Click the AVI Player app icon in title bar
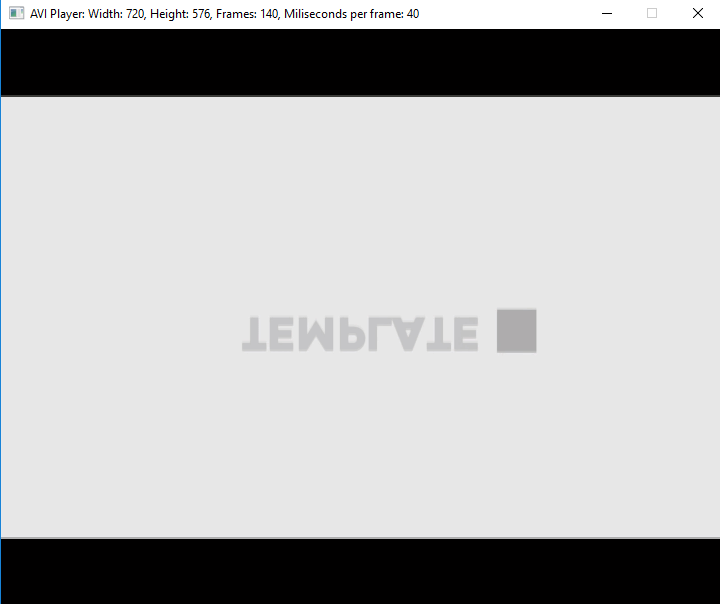 coord(17,13)
